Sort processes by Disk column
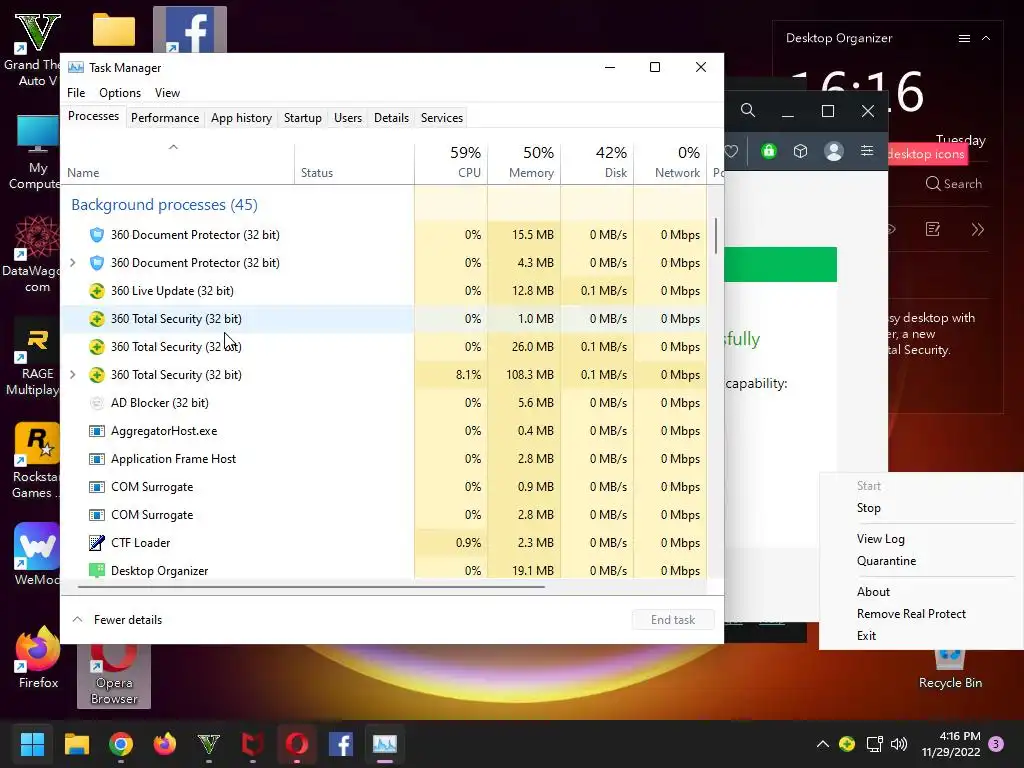The width and height of the screenshot is (1024, 768). pos(598,162)
